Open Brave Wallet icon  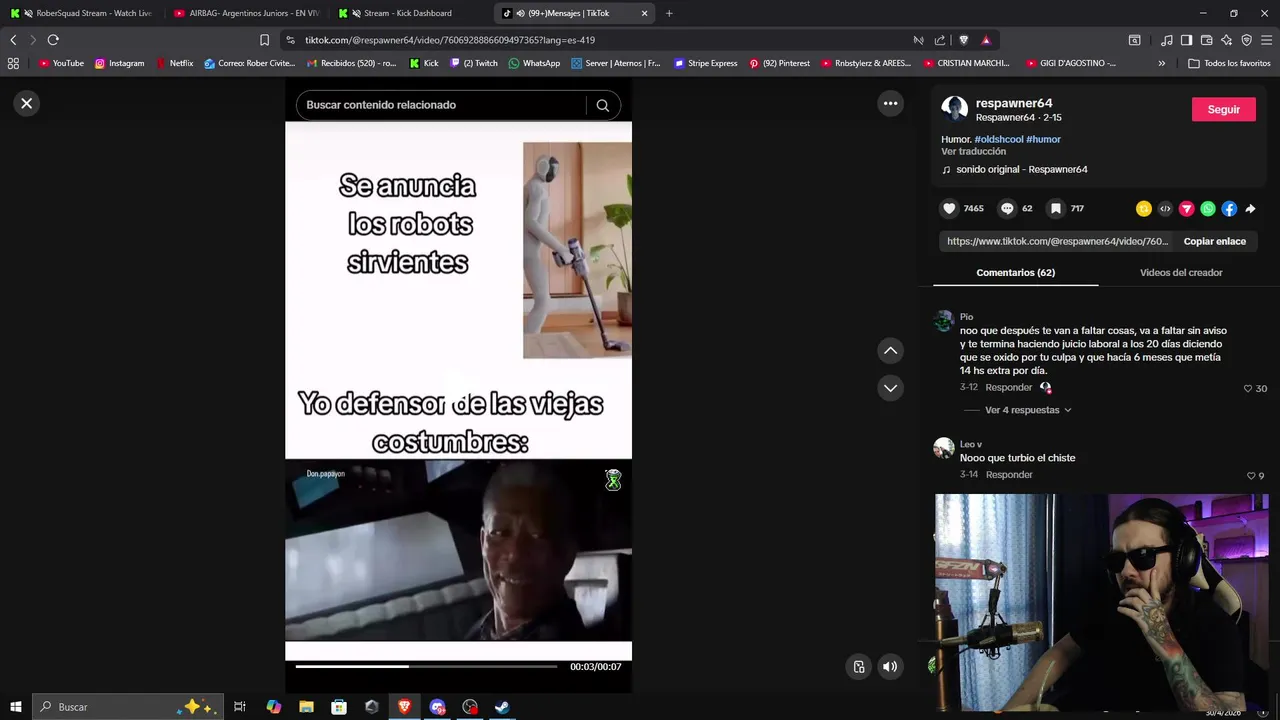click(1206, 40)
